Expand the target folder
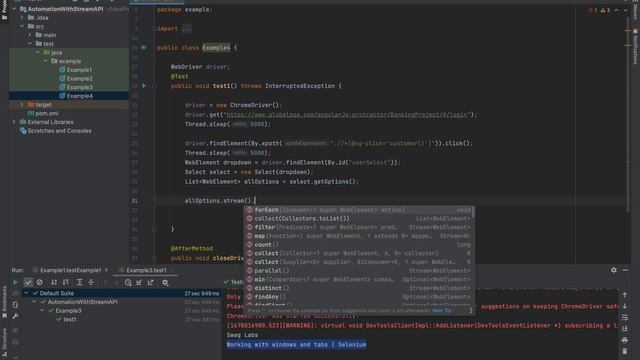Image resolution: width=640 pixels, height=360 pixels. point(22,104)
